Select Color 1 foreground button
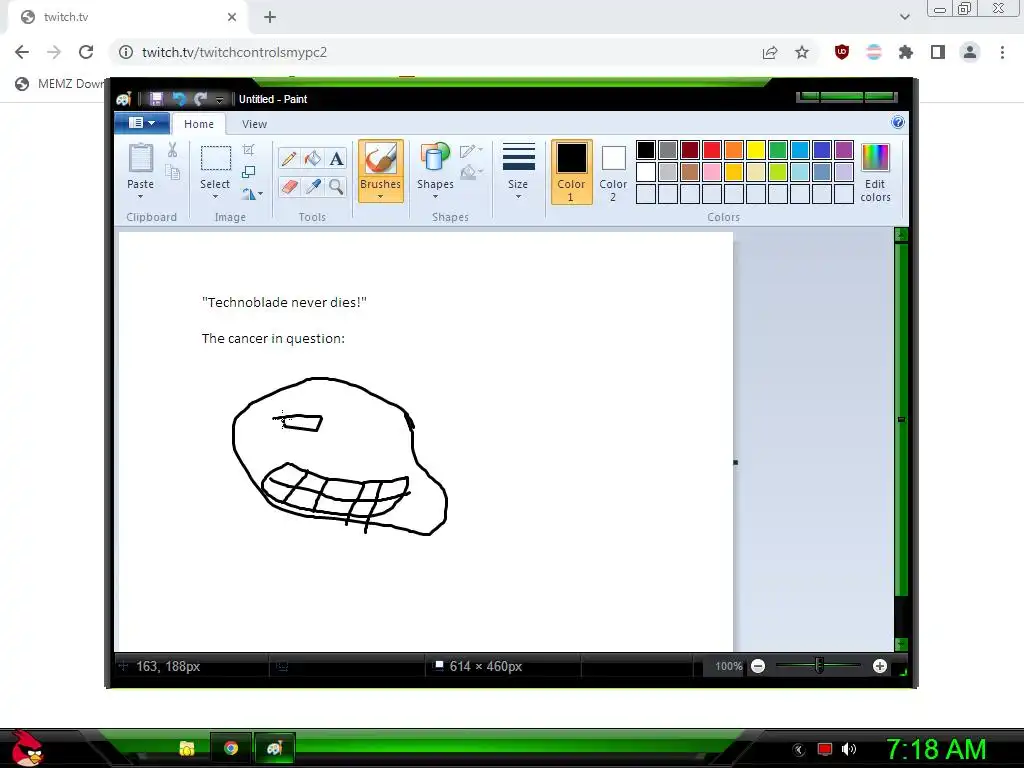 (571, 172)
